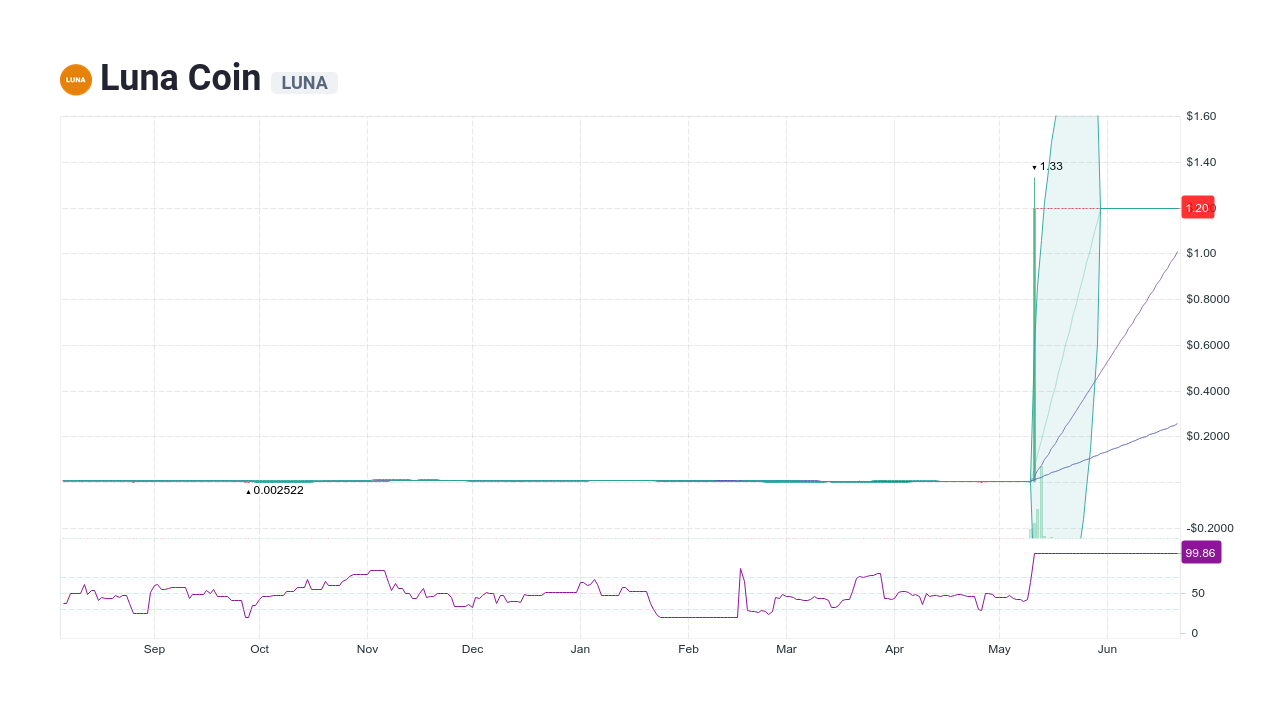Image resolution: width=1280 pixels, height=720 pixels.
Task: Click the $1.60 price axis label
Action: [1201, 116]
